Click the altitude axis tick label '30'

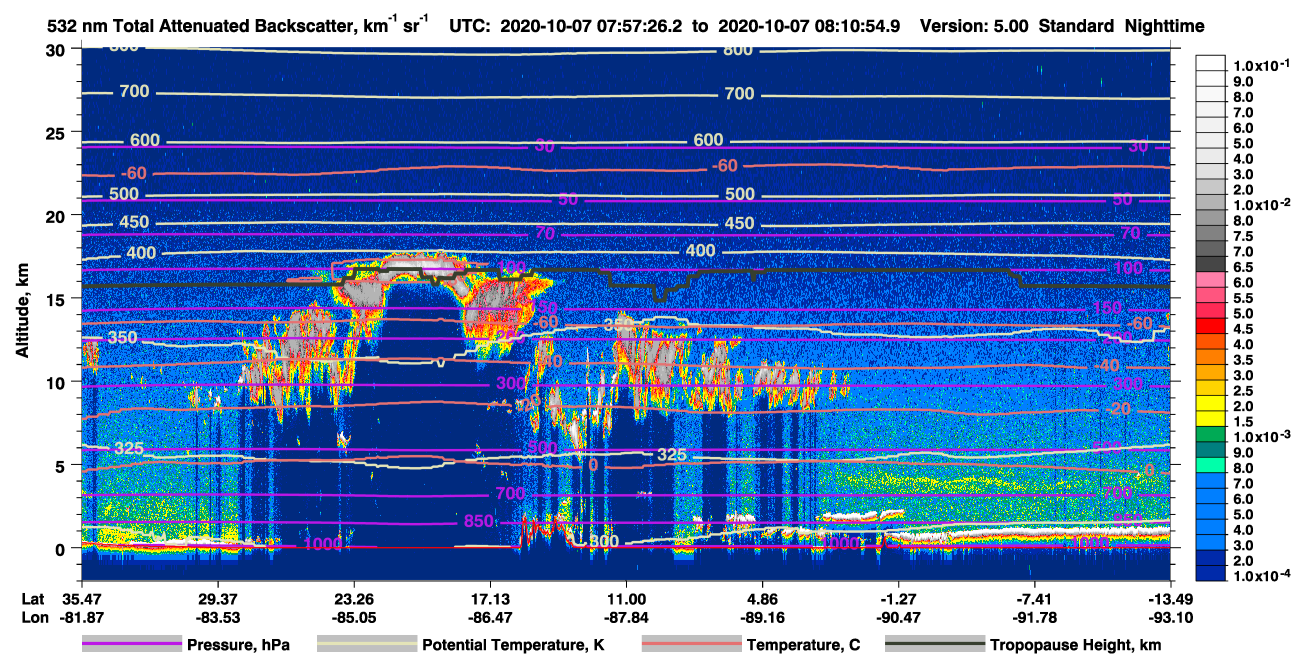[x=57, y=50]
